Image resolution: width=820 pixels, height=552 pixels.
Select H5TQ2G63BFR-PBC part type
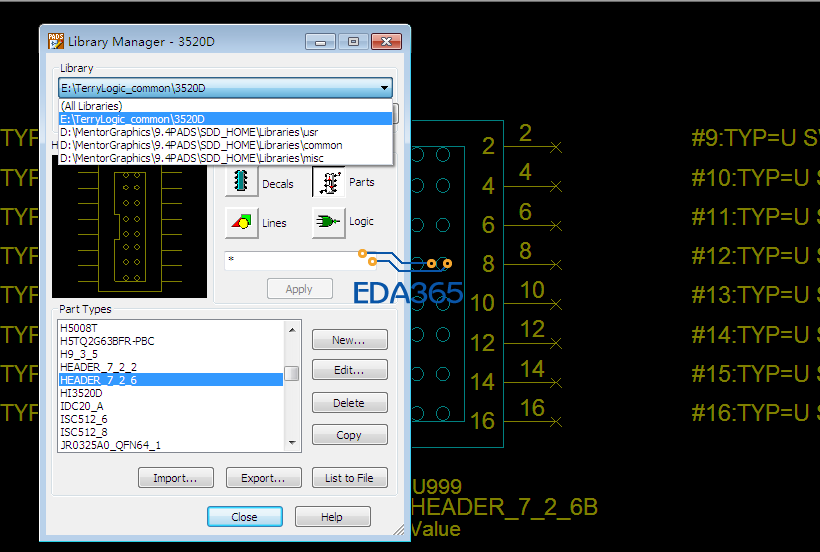[x=171, y=341]
